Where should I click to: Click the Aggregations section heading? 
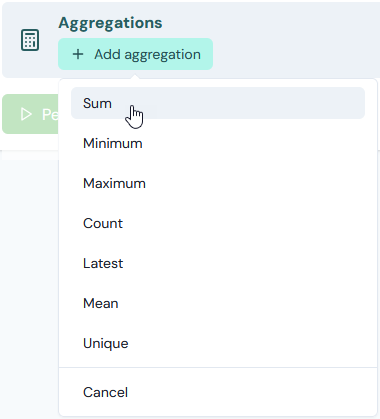click(x=110, y=23)
